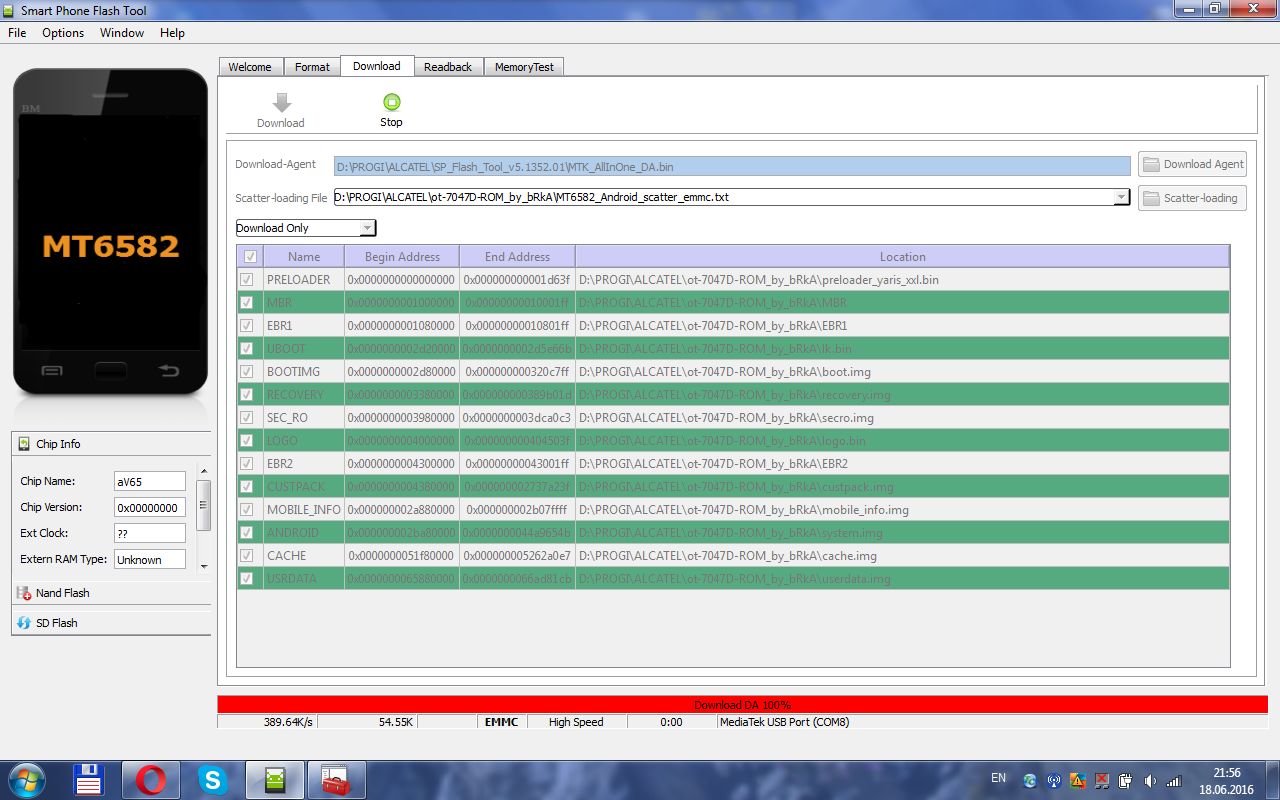Screen dimensions: 1280x800
Task: Switch to the Readback tab
Action: pos(447,67)
